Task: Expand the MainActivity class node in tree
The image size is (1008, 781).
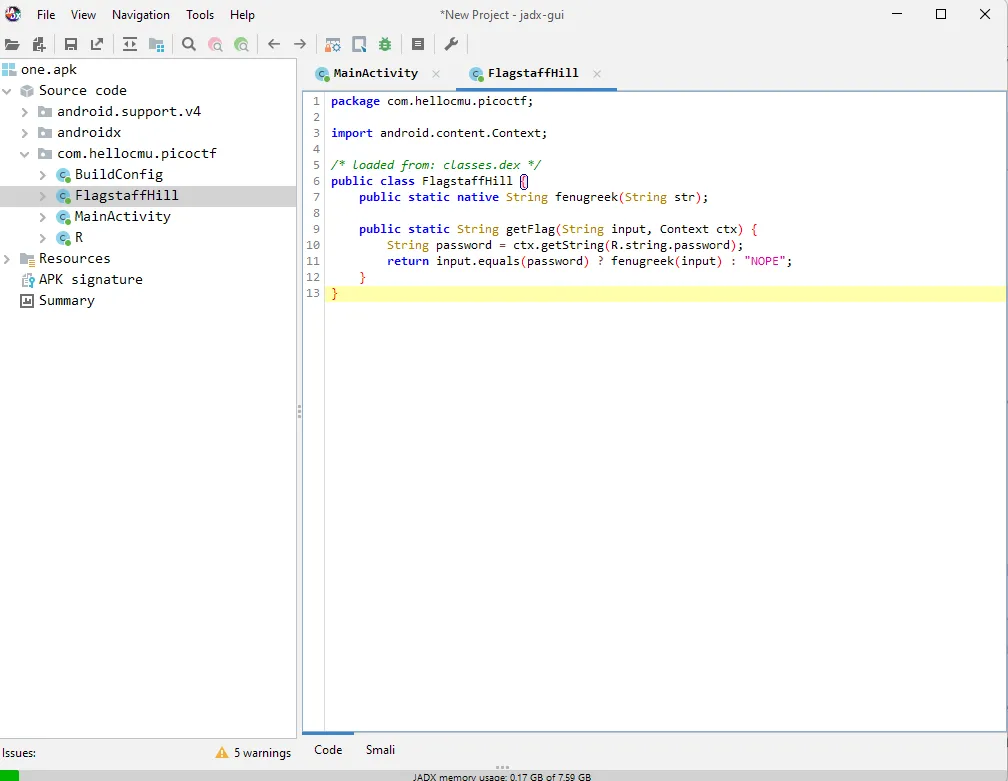Action: click(42, 217)
